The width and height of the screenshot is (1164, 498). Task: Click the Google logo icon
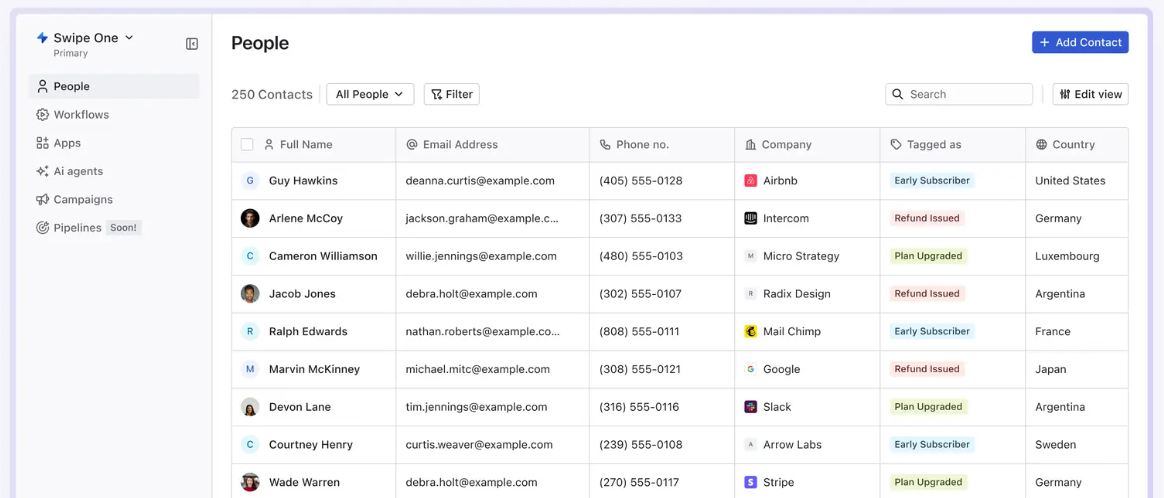click(x=751, y=369)
